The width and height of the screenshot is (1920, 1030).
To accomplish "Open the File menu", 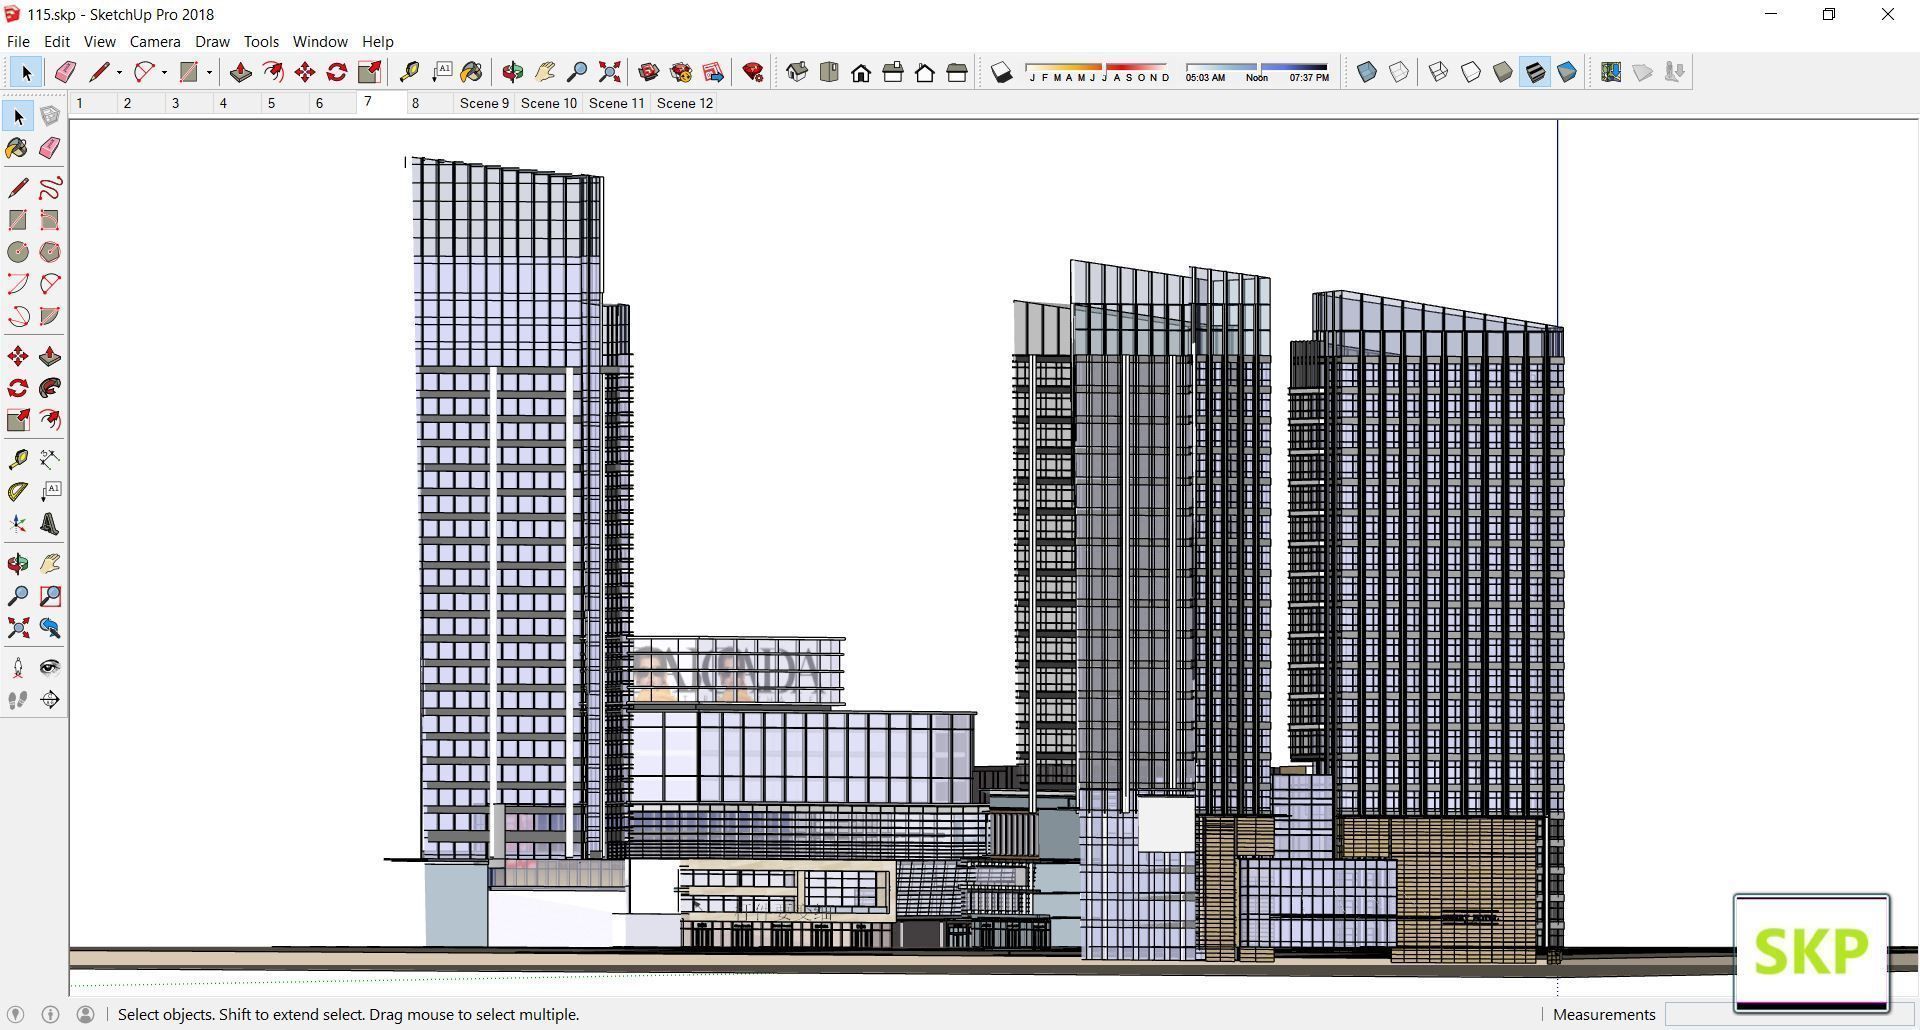I will click(18, 41).
